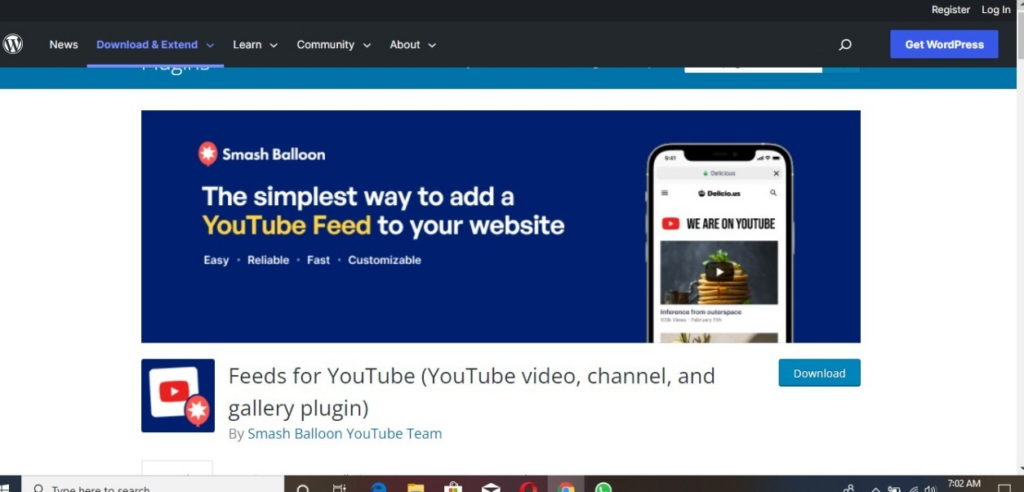The height and width of the screenshot is (492, 1024).
Task: Click the Feeds for YouTube plugin icon
Action: [x=178, y=395]
